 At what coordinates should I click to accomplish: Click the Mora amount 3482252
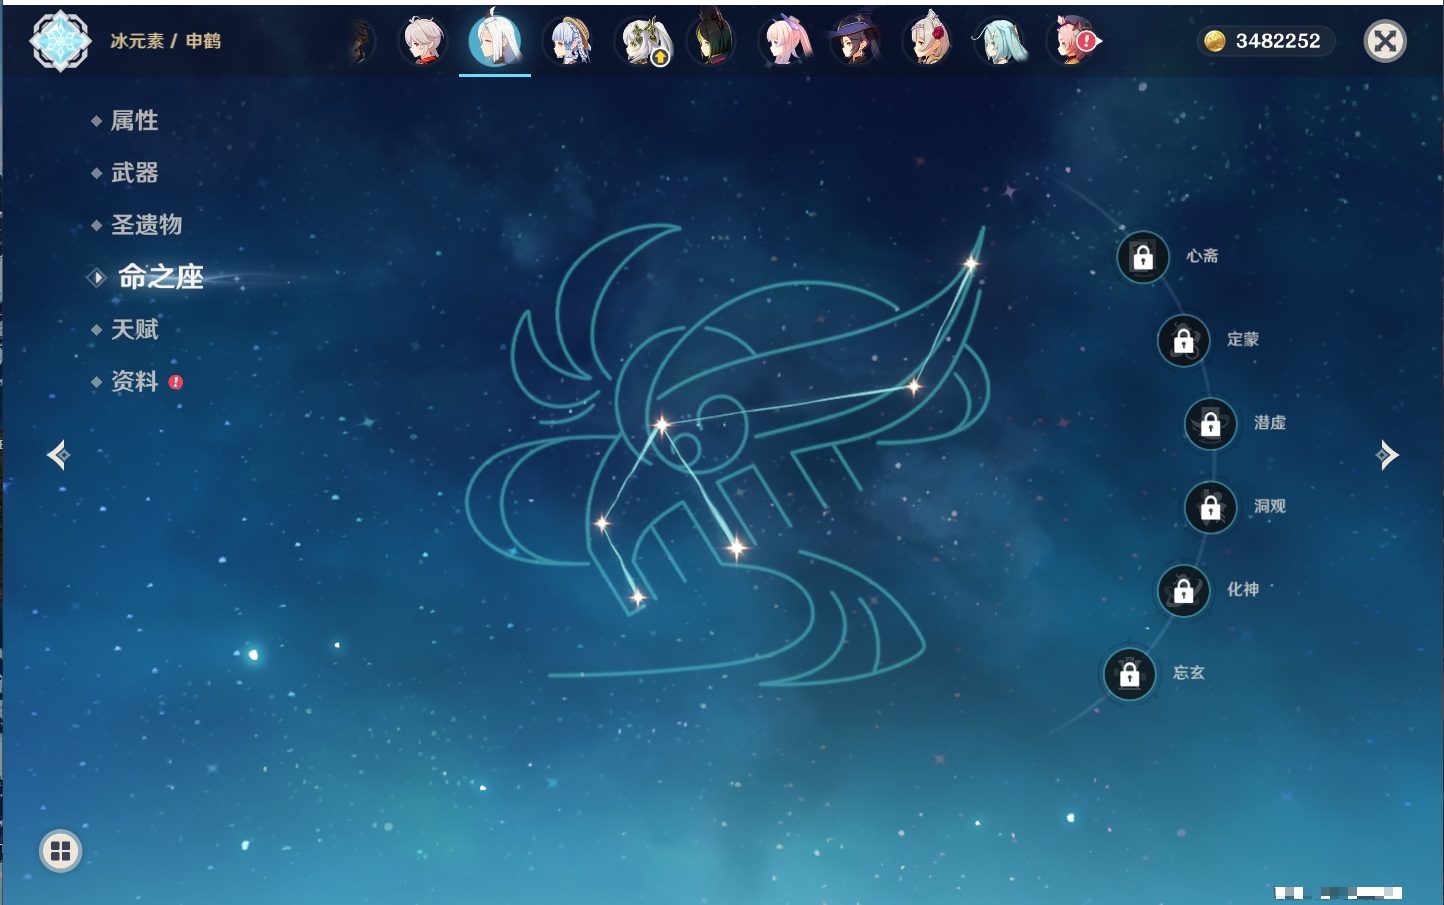(1278, 41)
